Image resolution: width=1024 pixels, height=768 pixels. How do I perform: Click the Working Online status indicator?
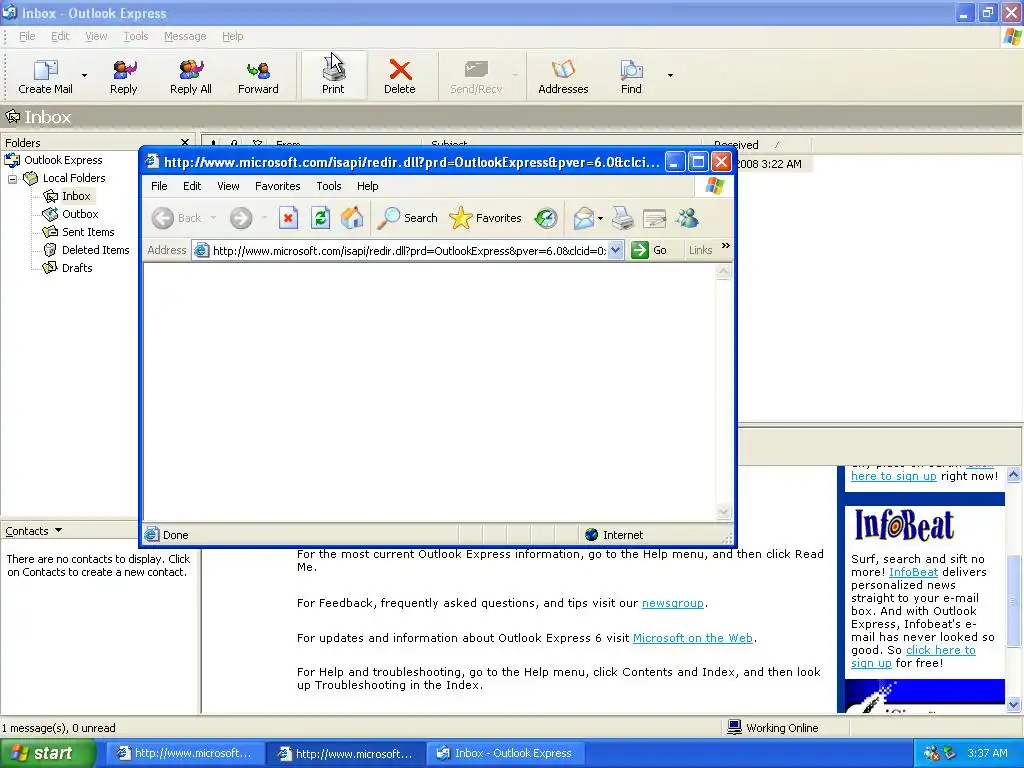coord(773,728)
